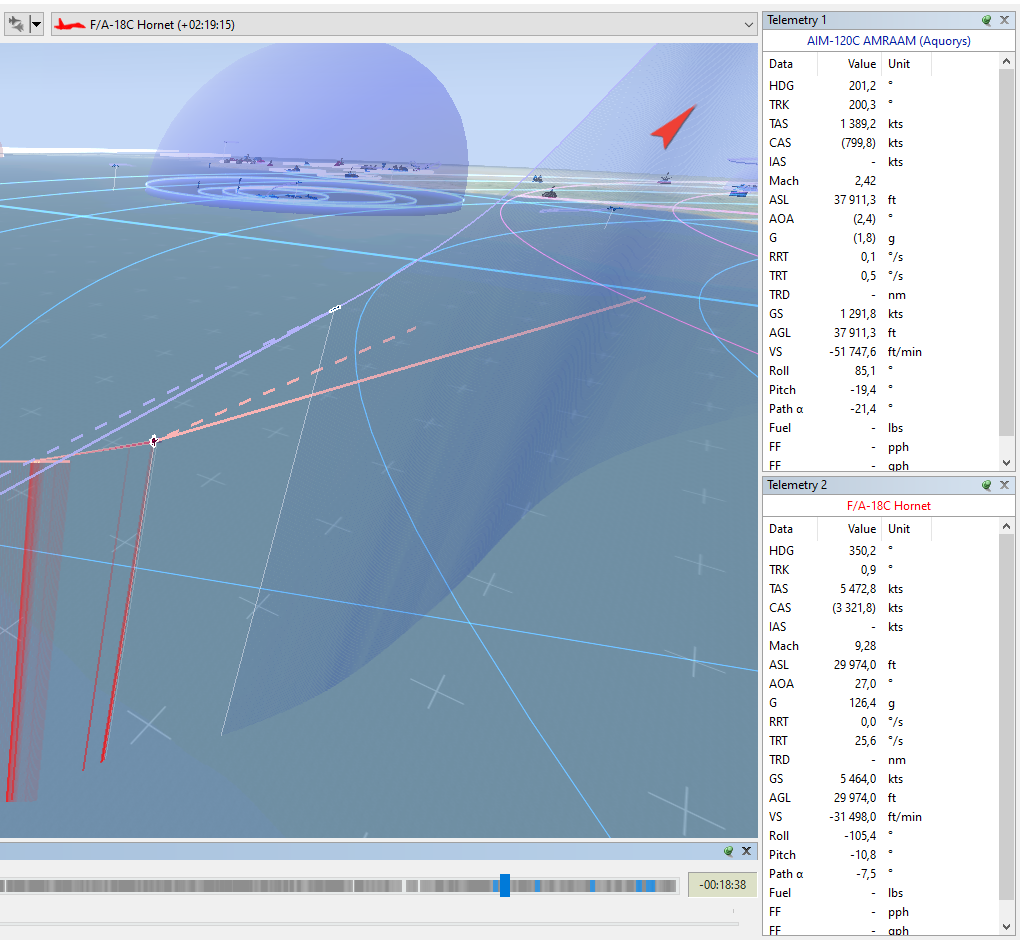Image resolution: width=1020 pixels, height=940 pixels.
Task: Toggle the pin on the Telemetry 1 panel
Action: [x=986, y=20]
